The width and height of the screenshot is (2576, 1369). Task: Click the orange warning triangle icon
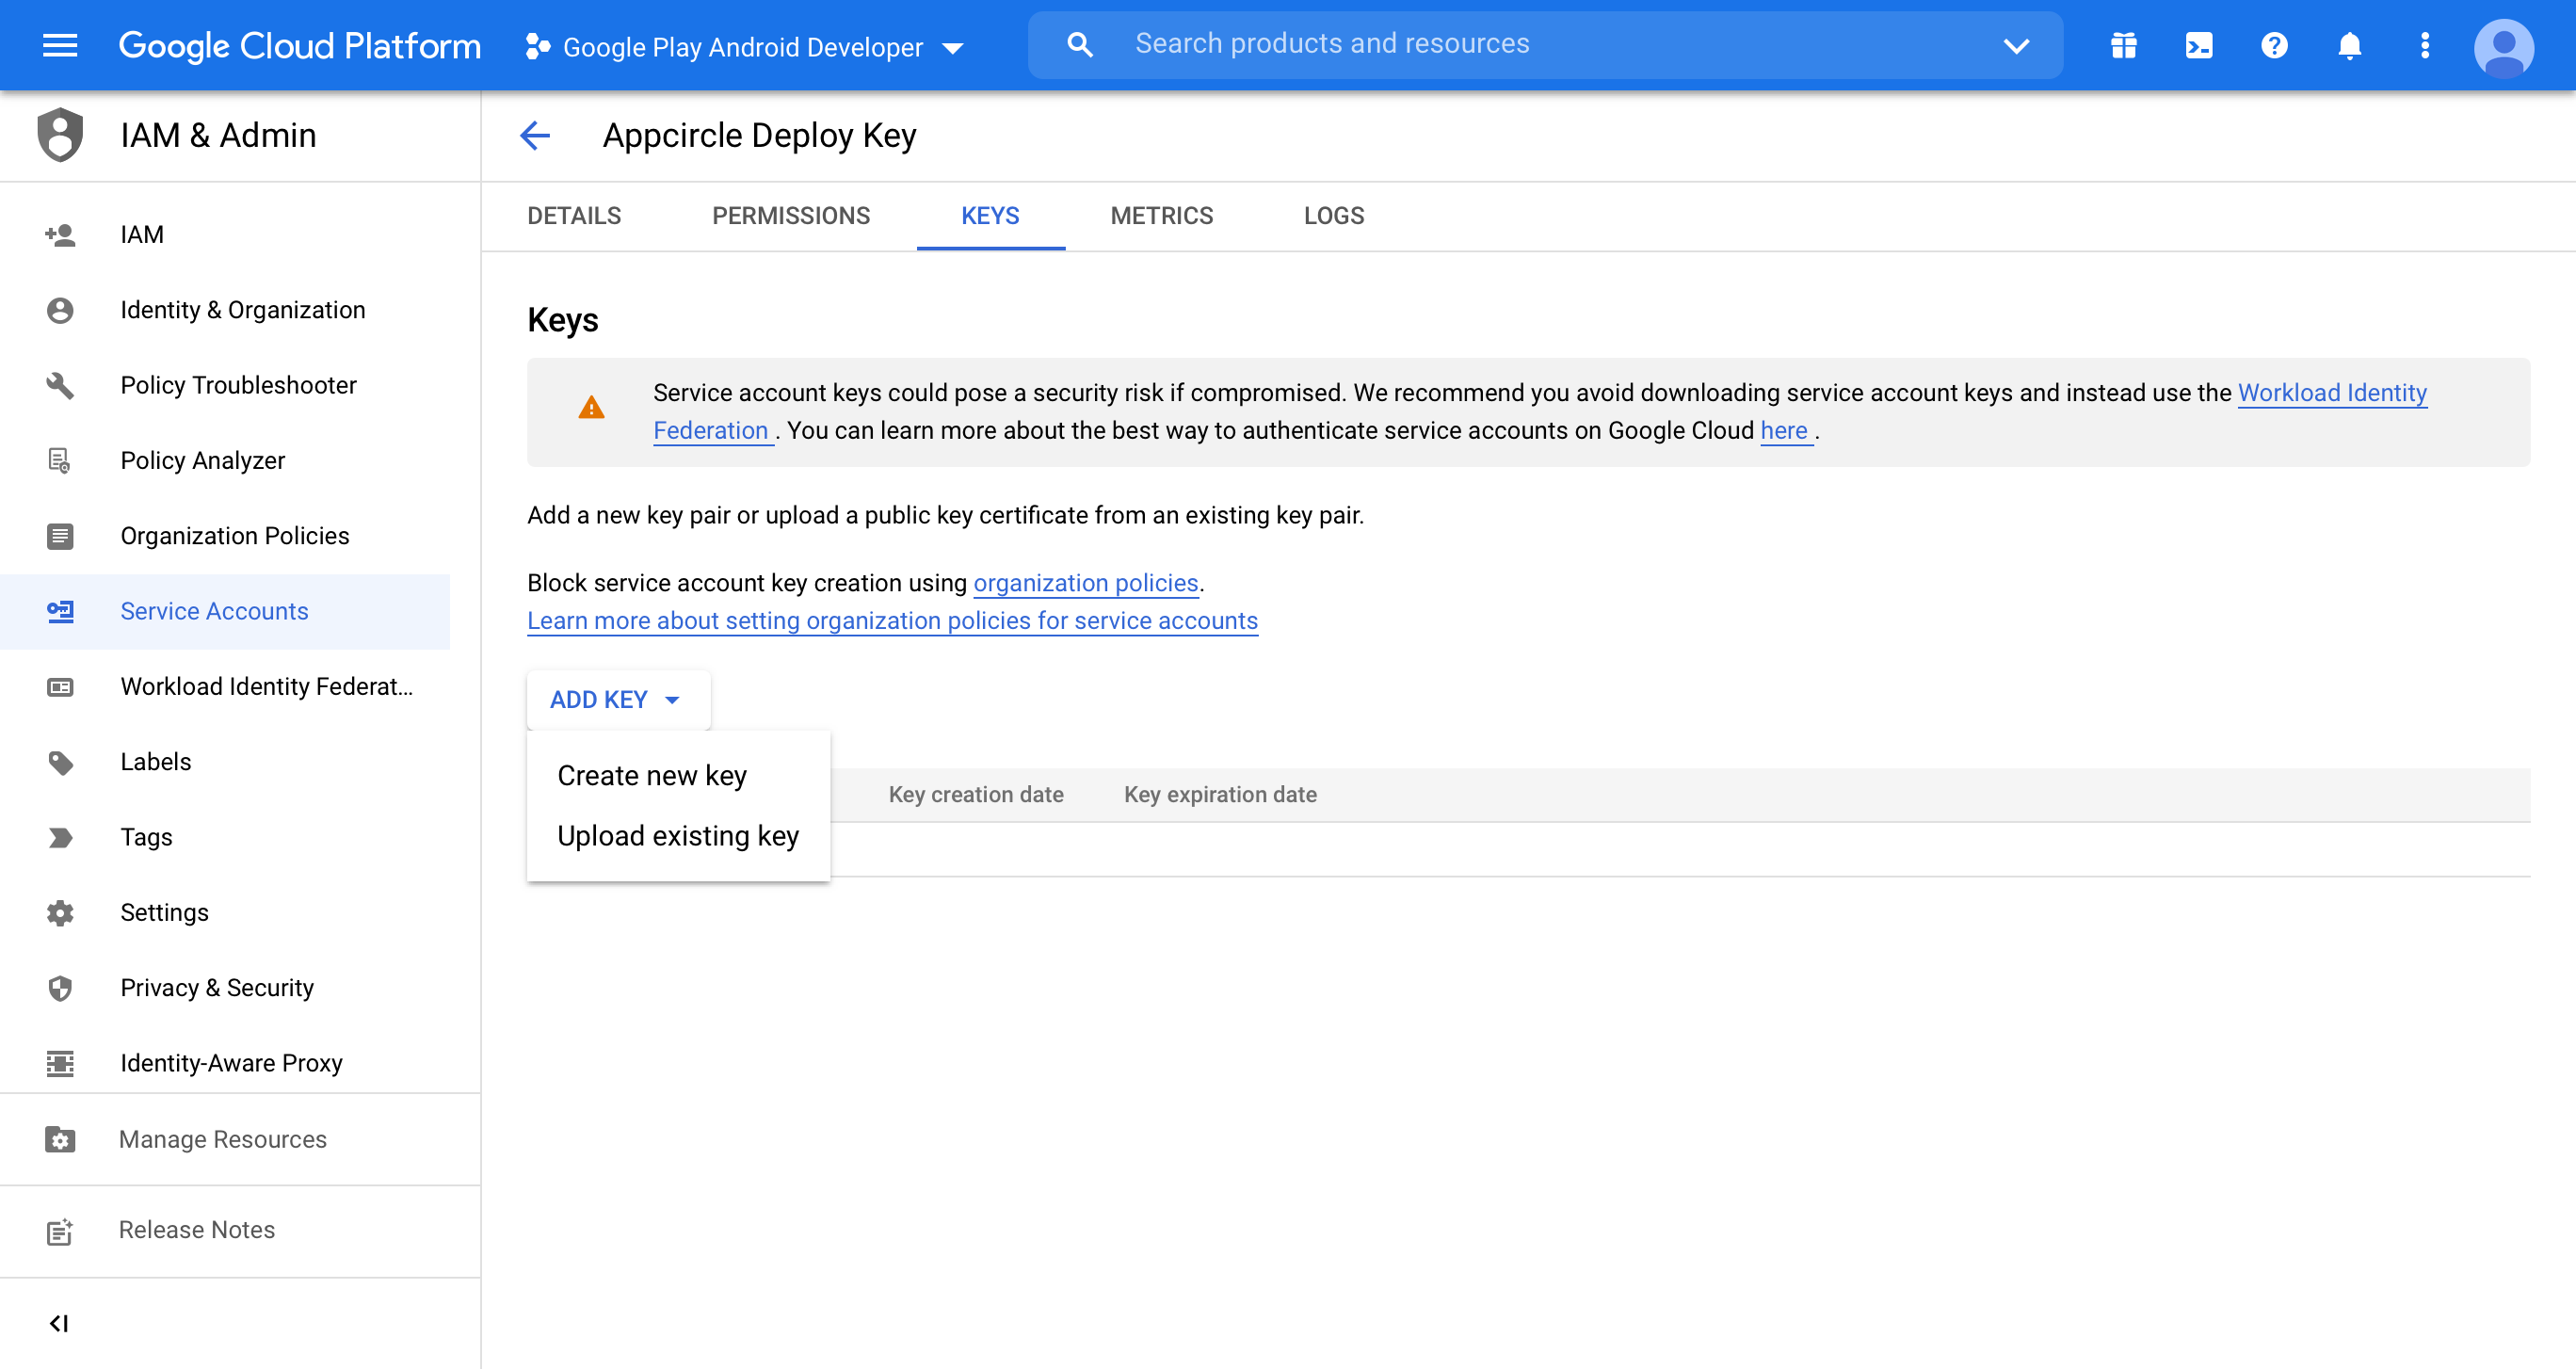[x=591, y=408]
